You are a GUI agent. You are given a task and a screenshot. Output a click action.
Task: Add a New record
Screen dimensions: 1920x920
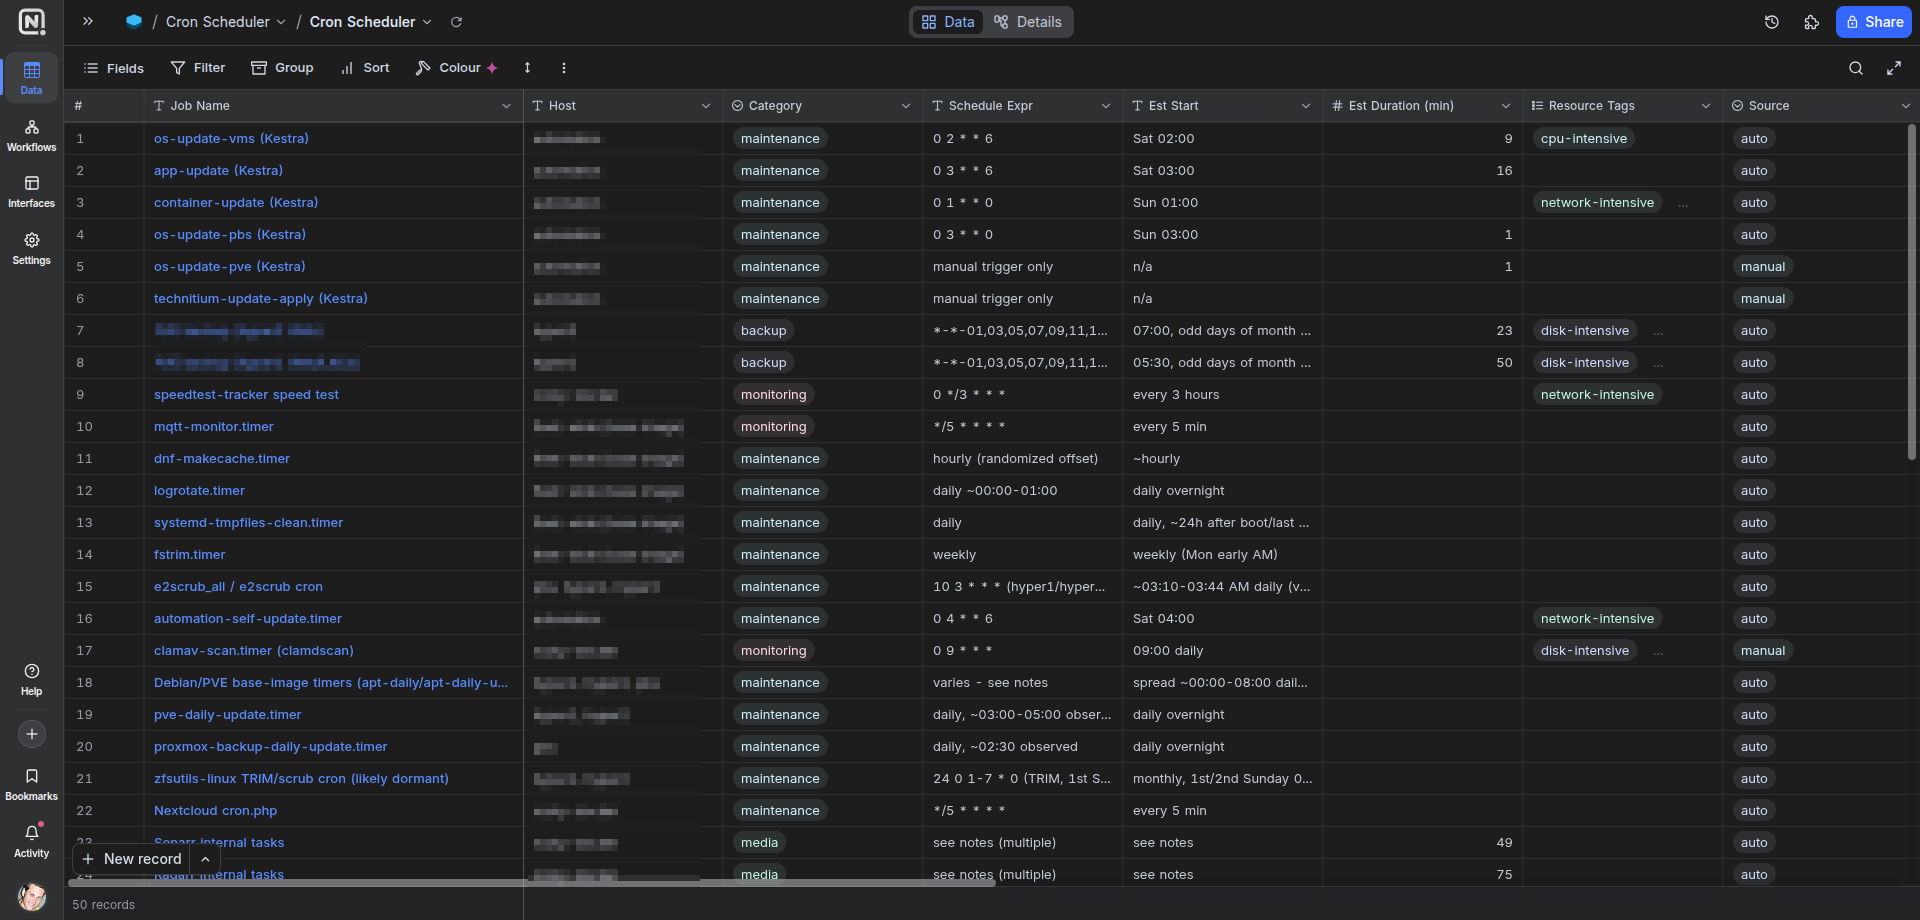[x=132, y=859]
